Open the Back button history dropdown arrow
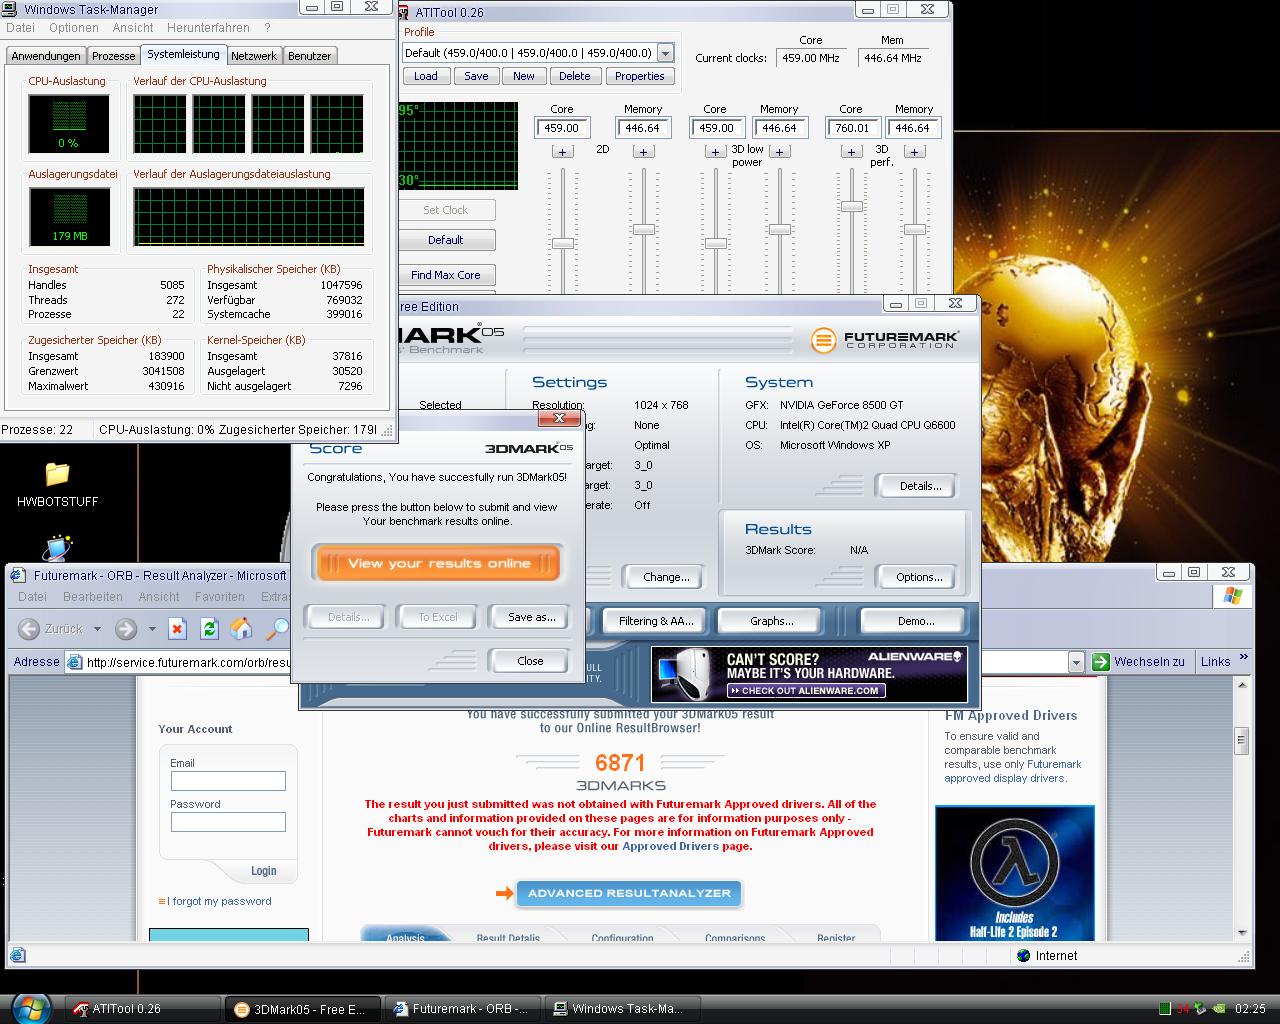1280x1024 pixels. pos(97,629)
